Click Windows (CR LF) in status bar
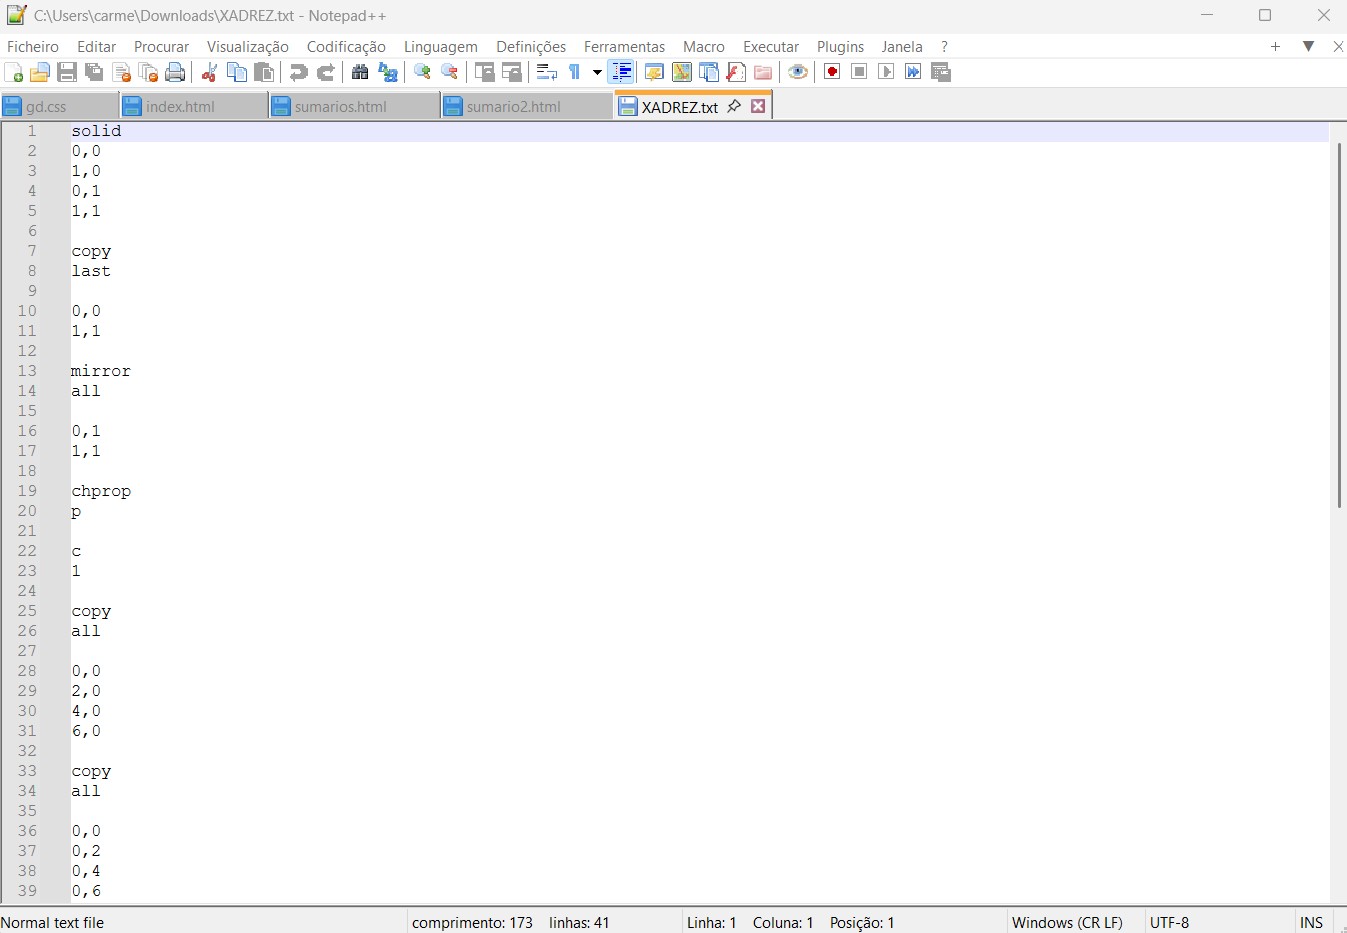This screenshot has height=933, width=1347. [x=1067, y=922]
